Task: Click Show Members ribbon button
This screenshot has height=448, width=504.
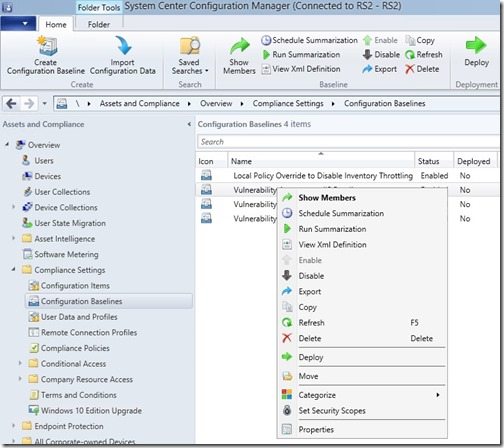Action: point(239,56)
